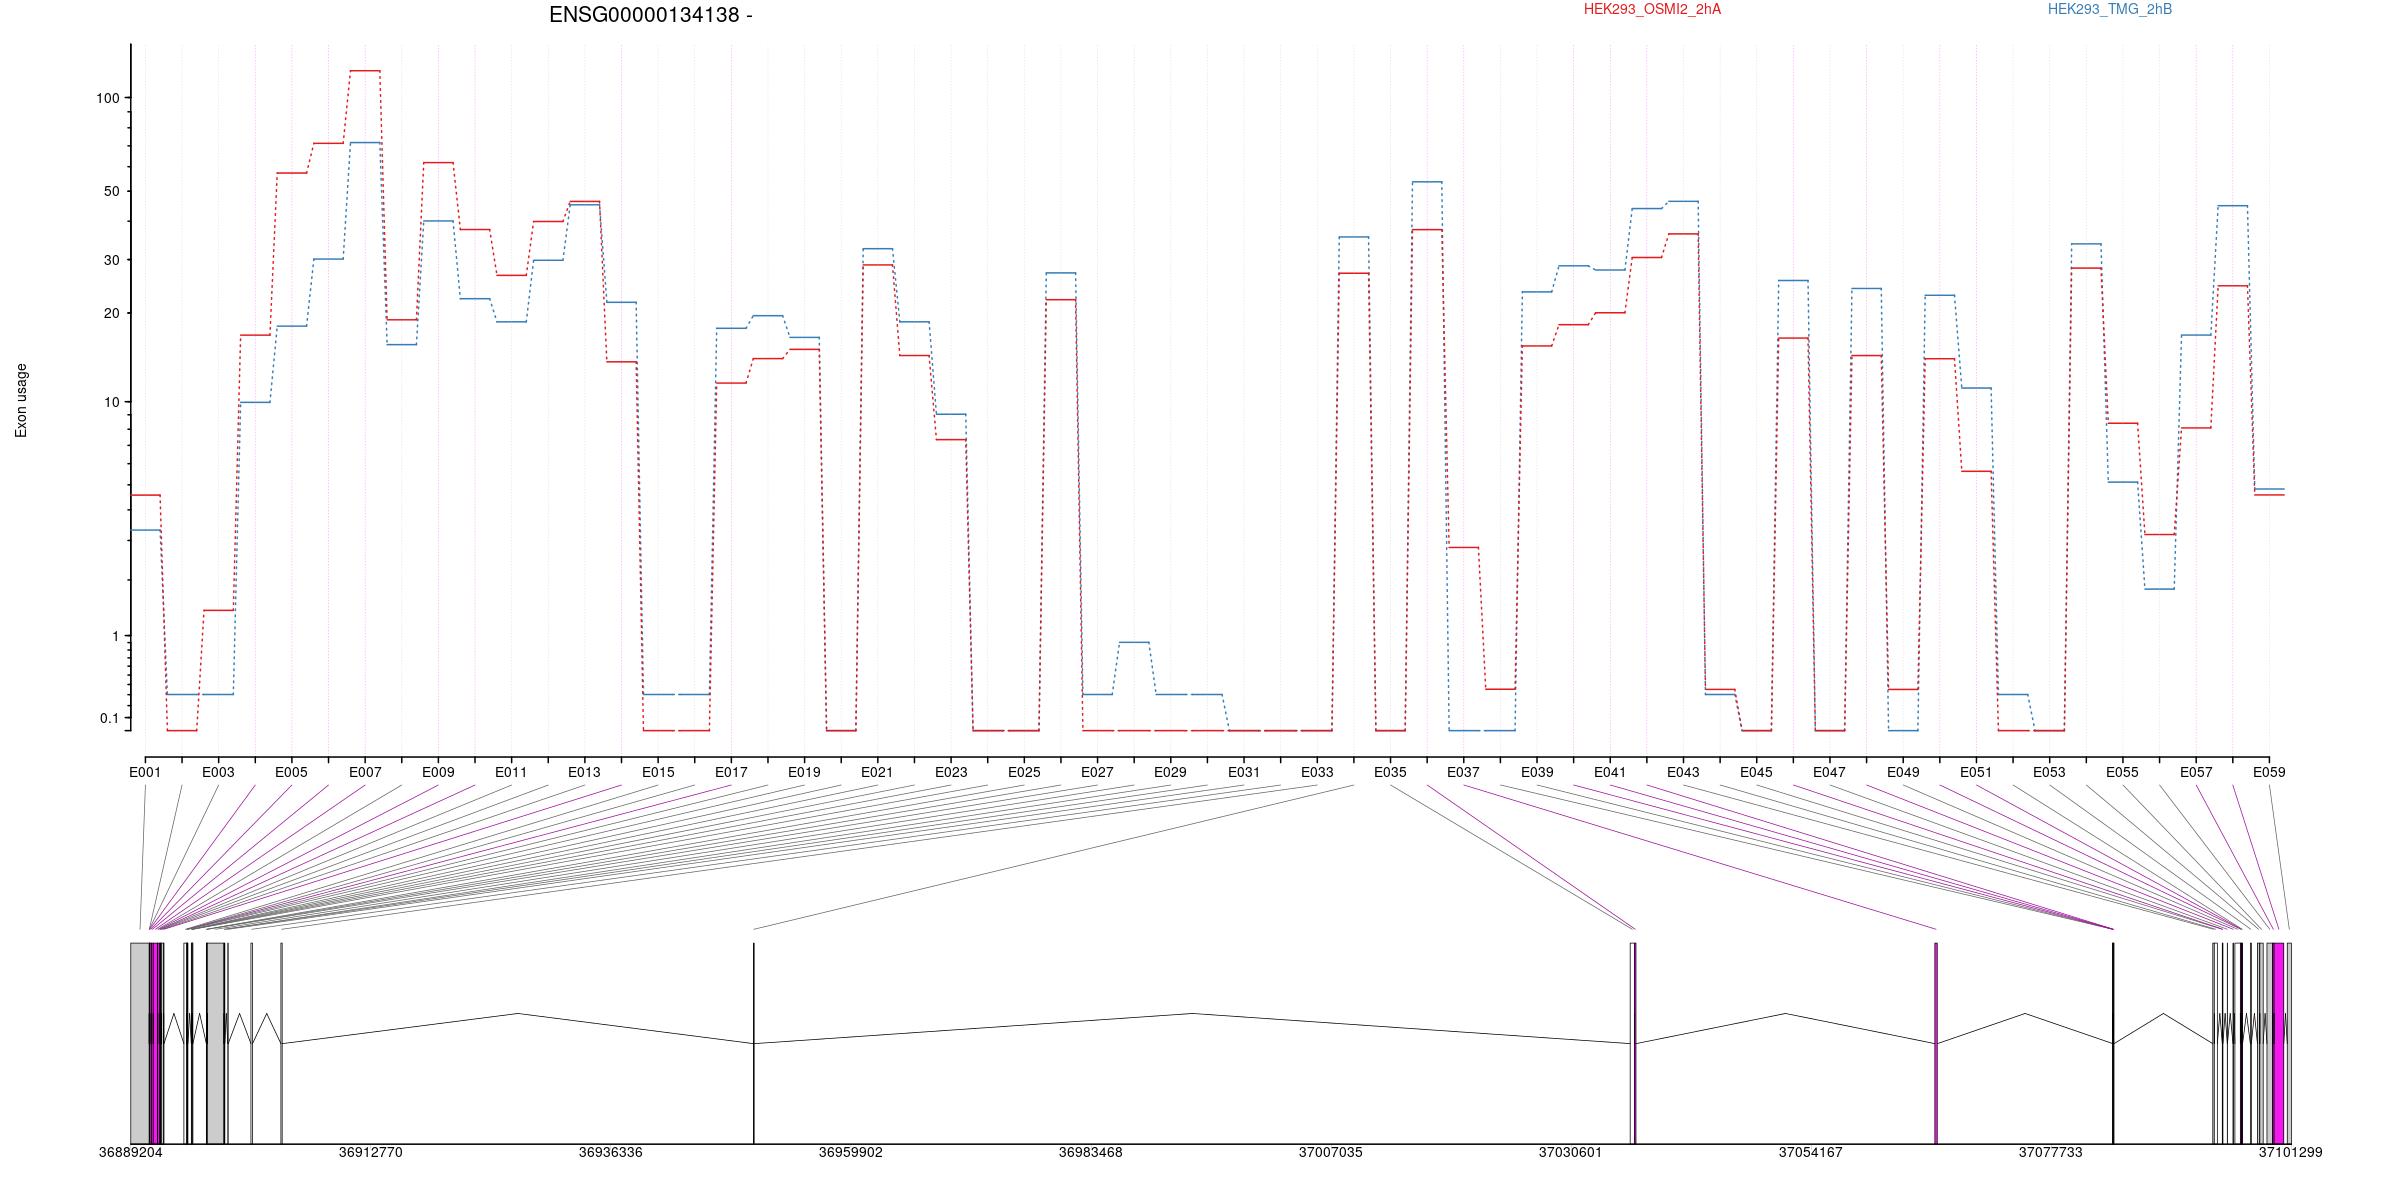
Task: Click y-axis tick value 100
Action: click(107, 98)
